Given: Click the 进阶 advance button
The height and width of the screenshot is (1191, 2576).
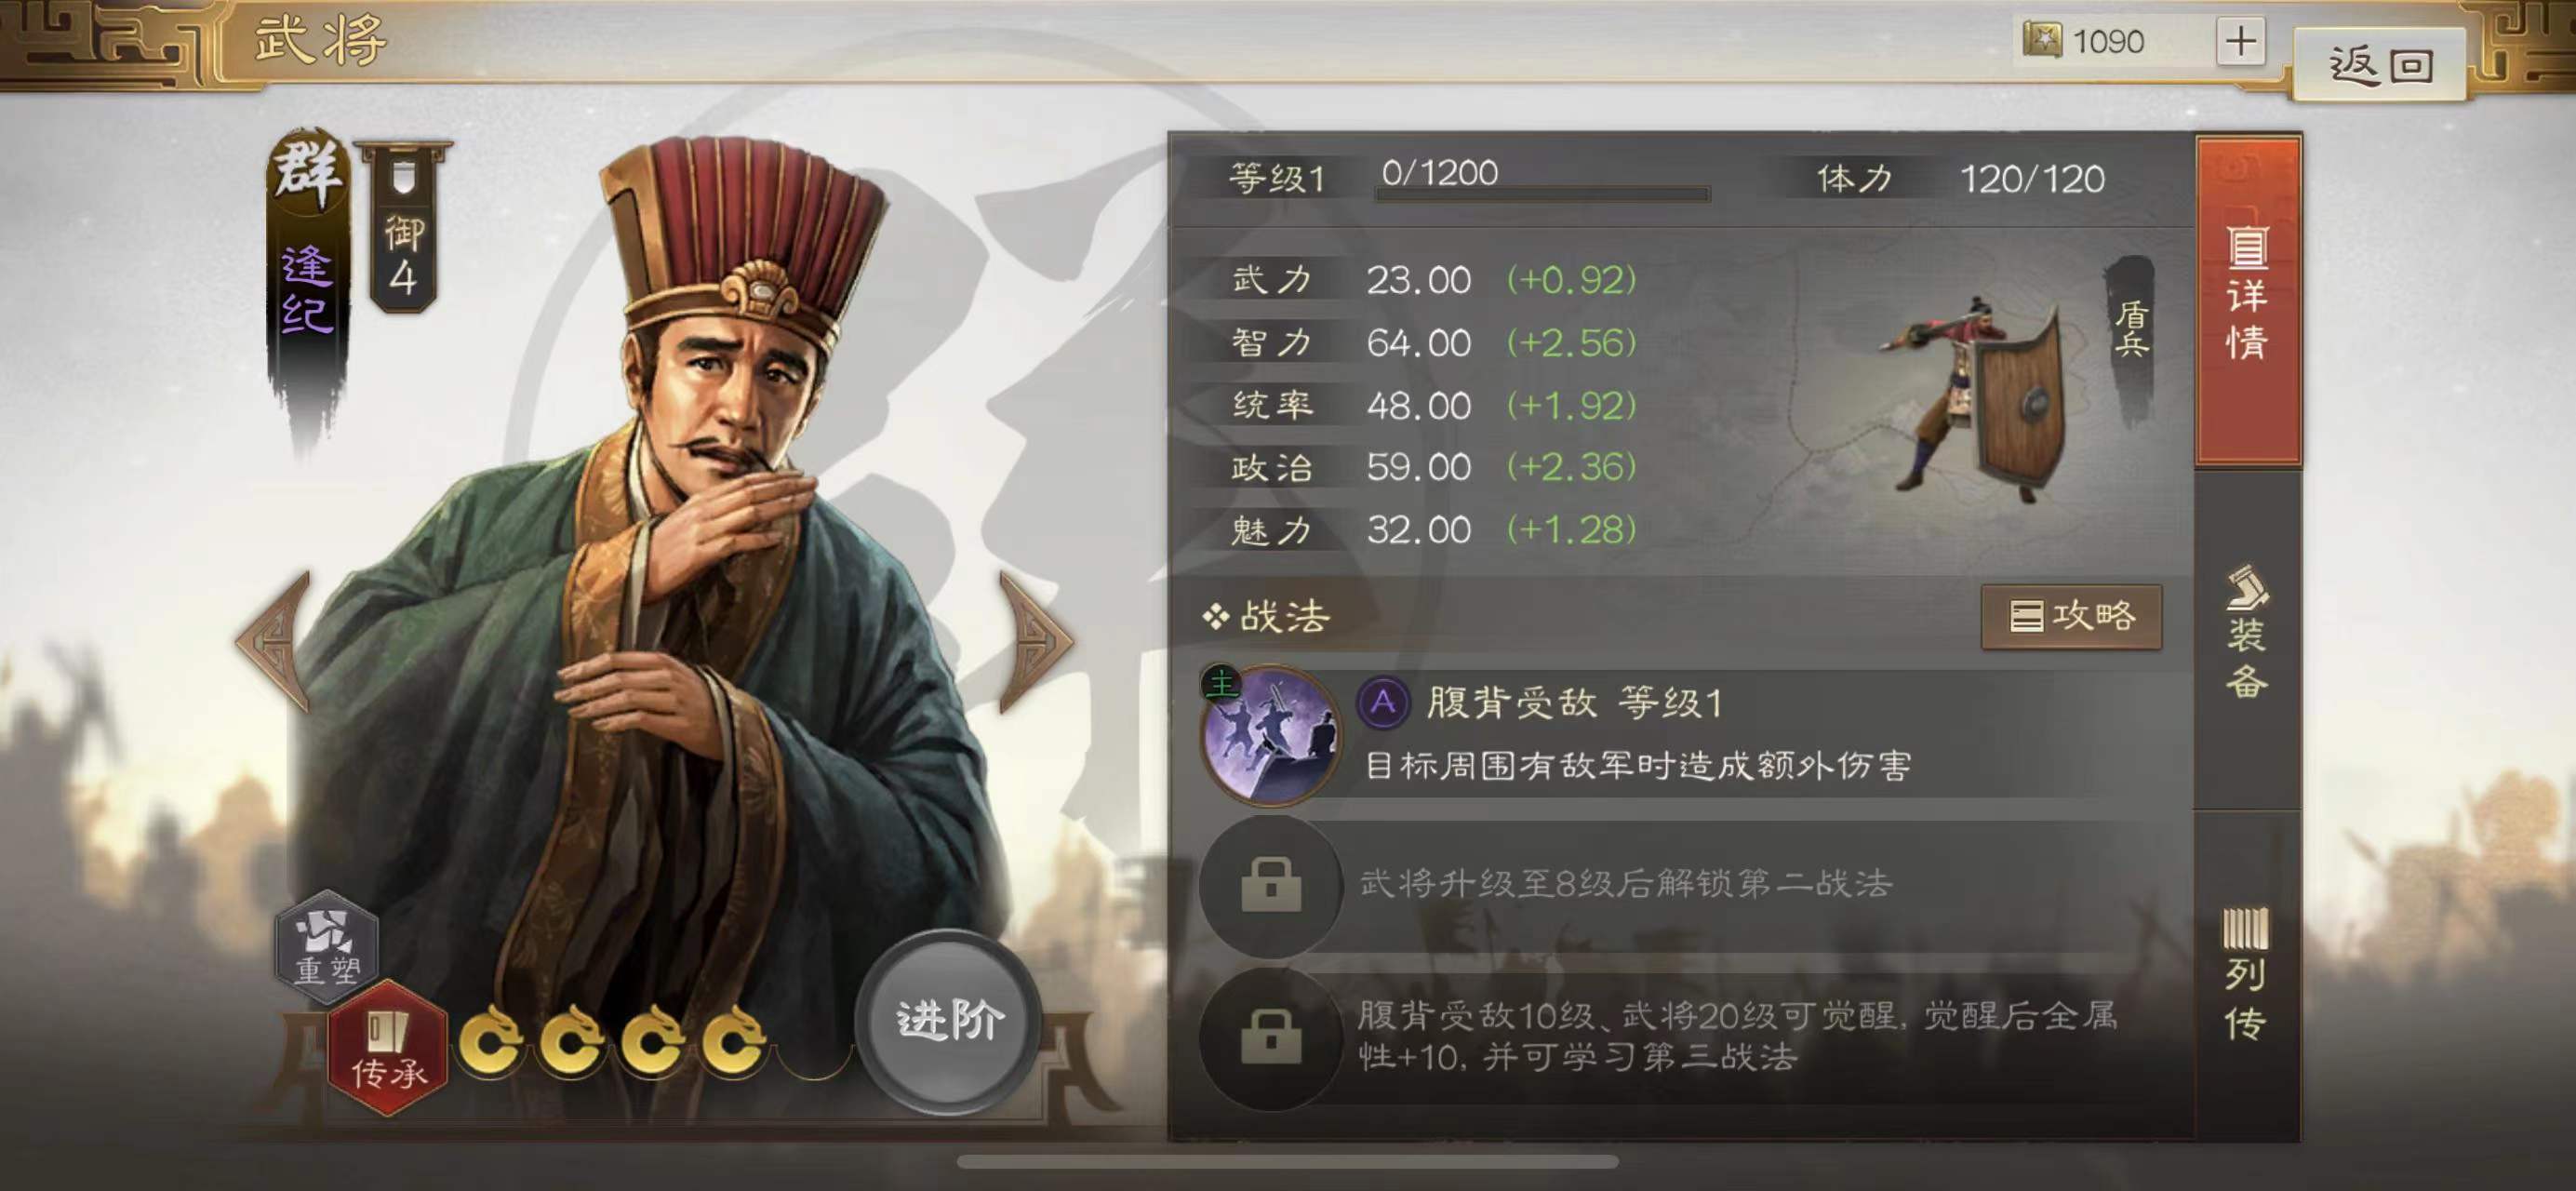Looking at the screenshot, I should 948,1020.
